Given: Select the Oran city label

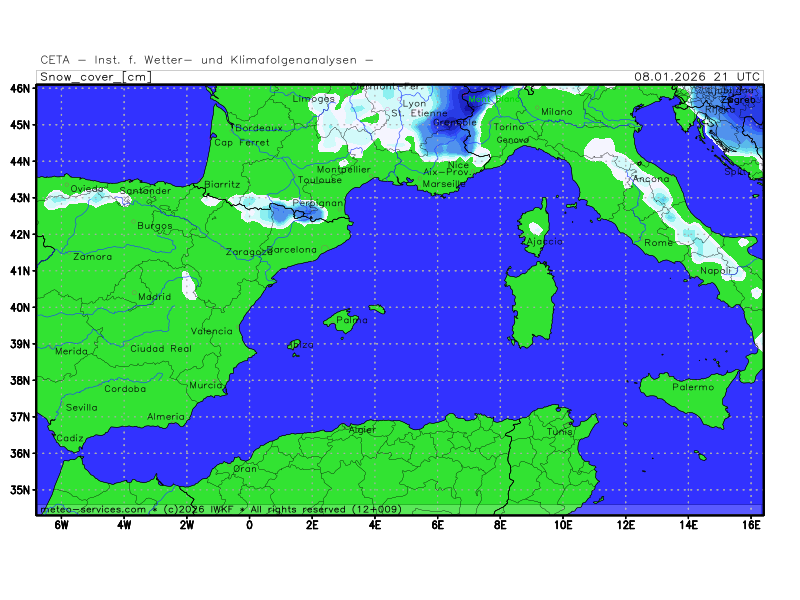Looking at the screenshot, I should [x=245, y=468].
